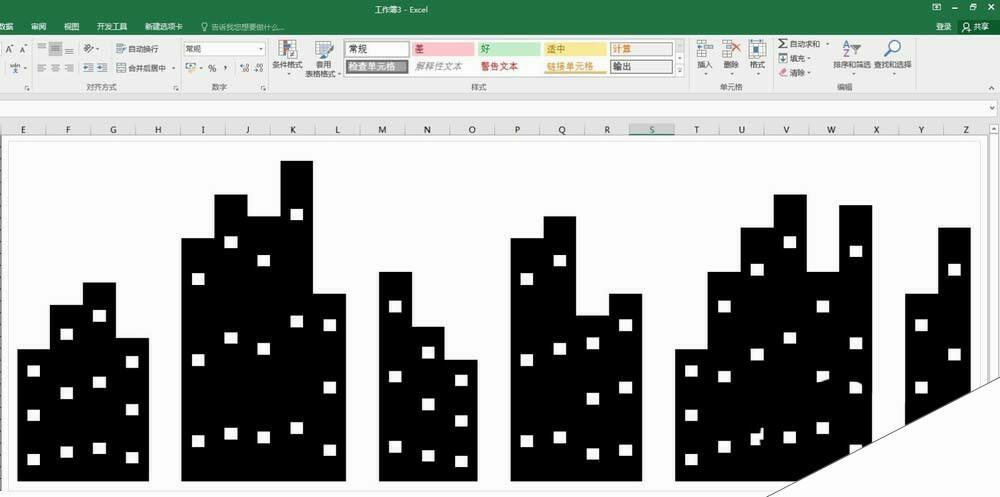This screenshot has height=497, width=1000.
Task: Click the 登录 sign in link
Action: coord(943,27)
